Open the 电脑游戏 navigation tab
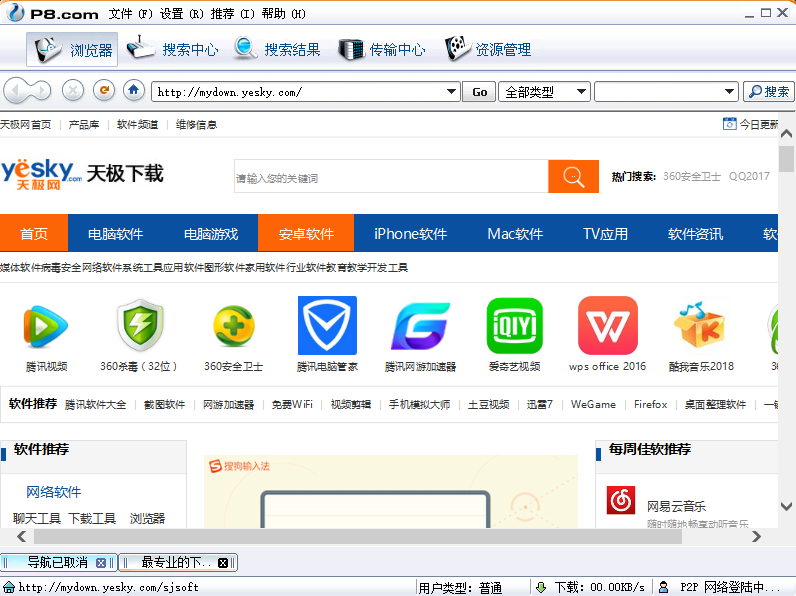Image resolution: width=796 pixels, height=596 pixels. coord(211,233)
